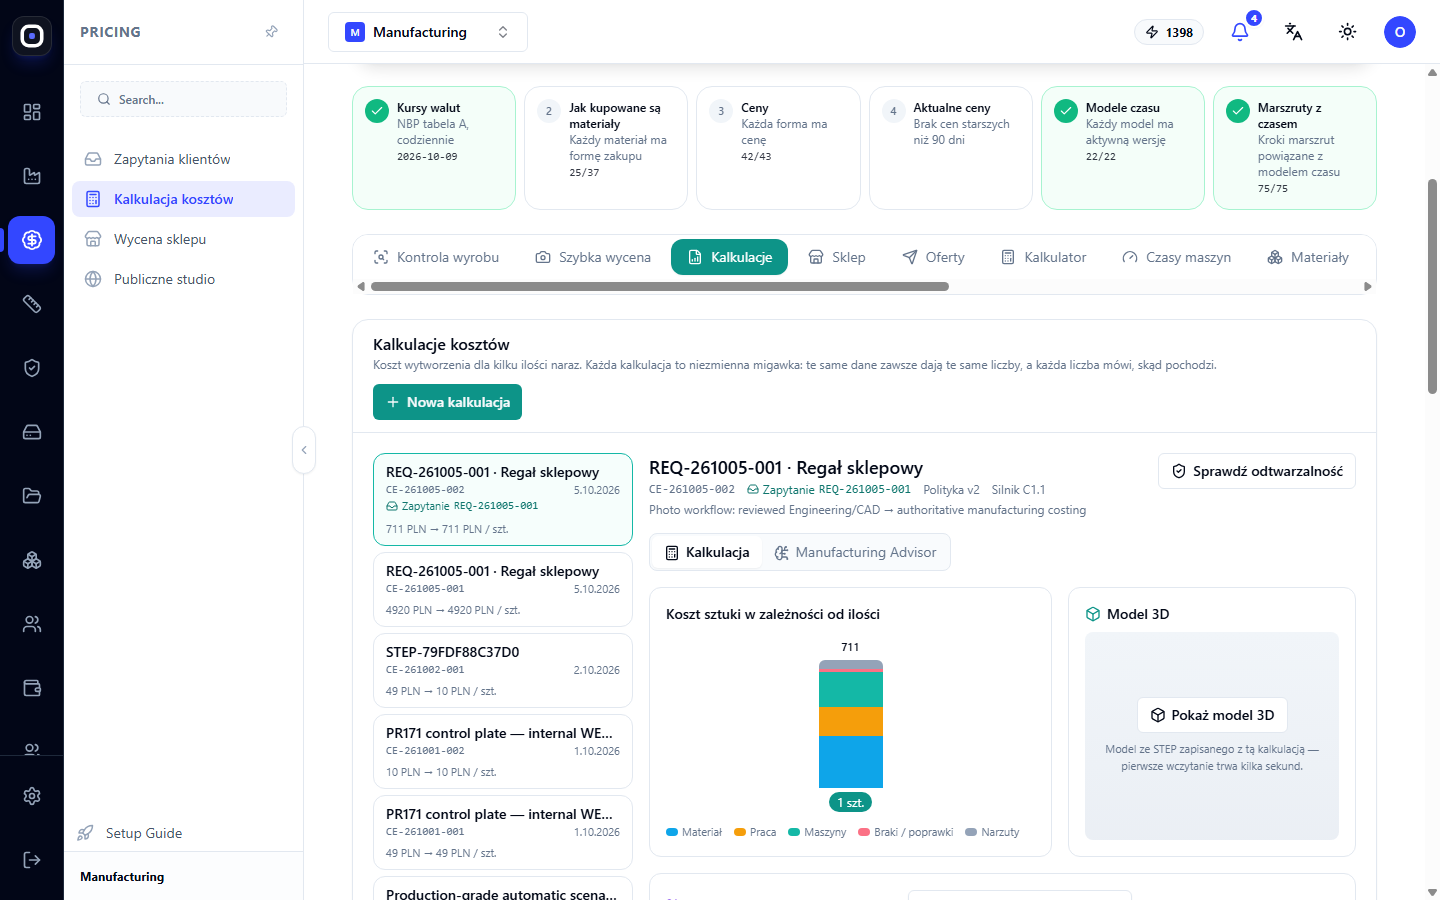Open the wallet icon in left rail
Viewport: 1440px width, 900px height.
pyautogui.click(x=32, y=688)
